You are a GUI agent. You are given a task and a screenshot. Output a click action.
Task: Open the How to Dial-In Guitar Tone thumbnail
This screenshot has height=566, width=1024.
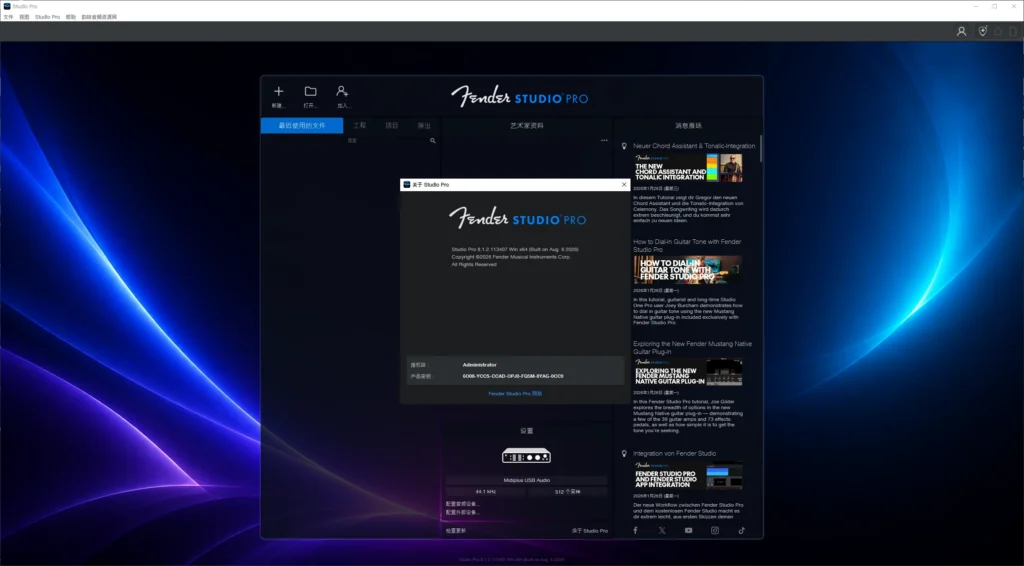pyautogui.click(x=688, y=270)
